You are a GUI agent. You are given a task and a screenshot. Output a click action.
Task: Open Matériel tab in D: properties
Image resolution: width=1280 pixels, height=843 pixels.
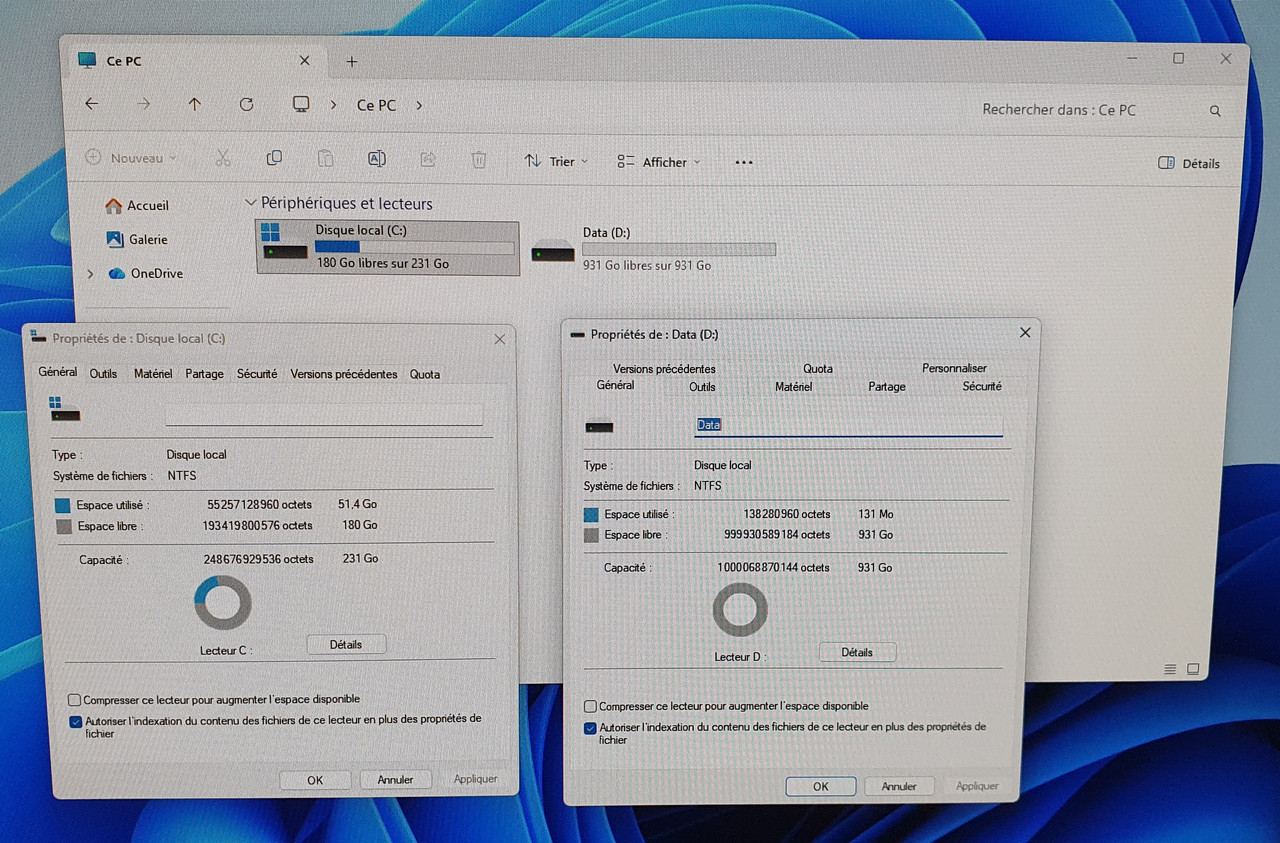(793, 386)
